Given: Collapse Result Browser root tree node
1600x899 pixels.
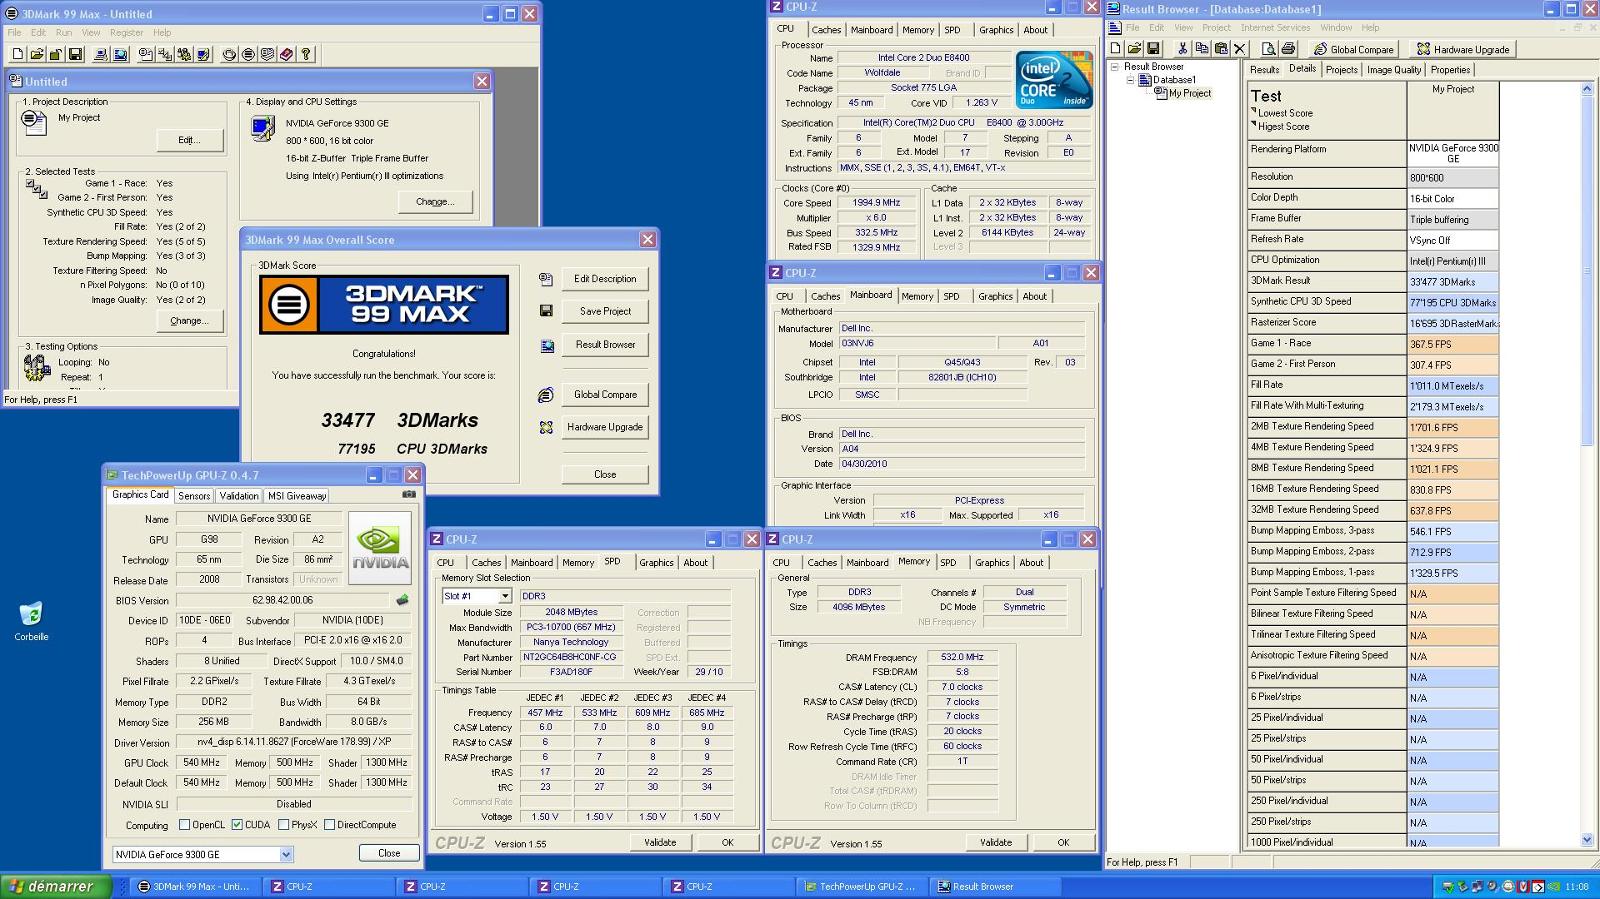Looking at the screenshot, I should click(1115, 67).
